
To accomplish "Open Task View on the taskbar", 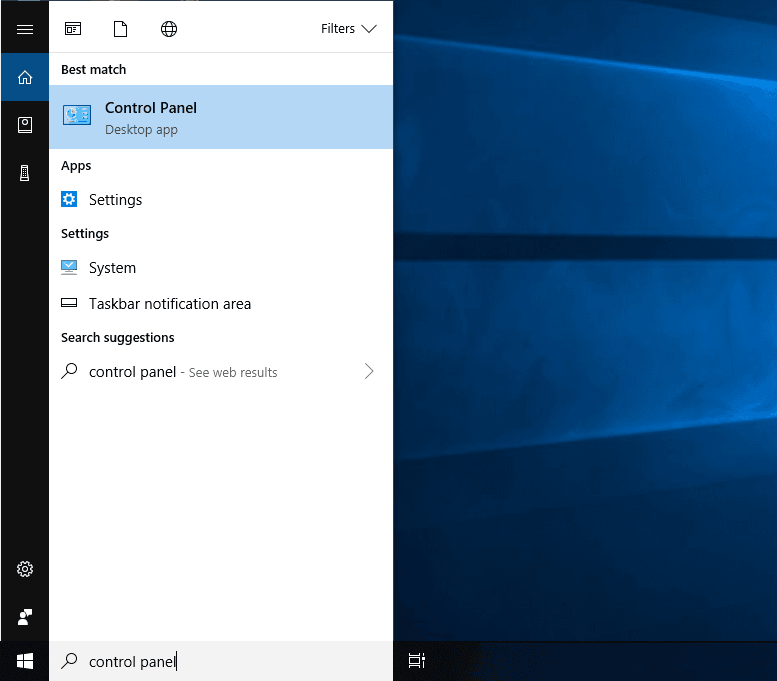I will [417, 661].
